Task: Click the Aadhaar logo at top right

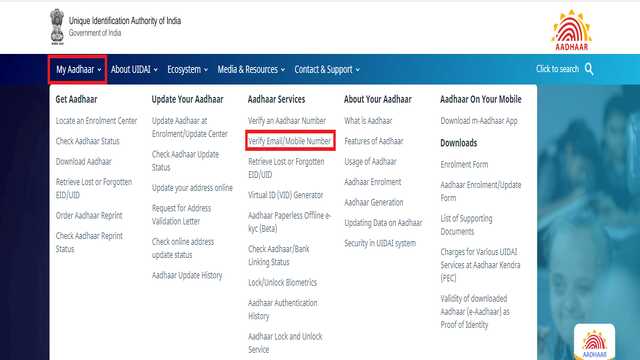Action: (571, 30)
